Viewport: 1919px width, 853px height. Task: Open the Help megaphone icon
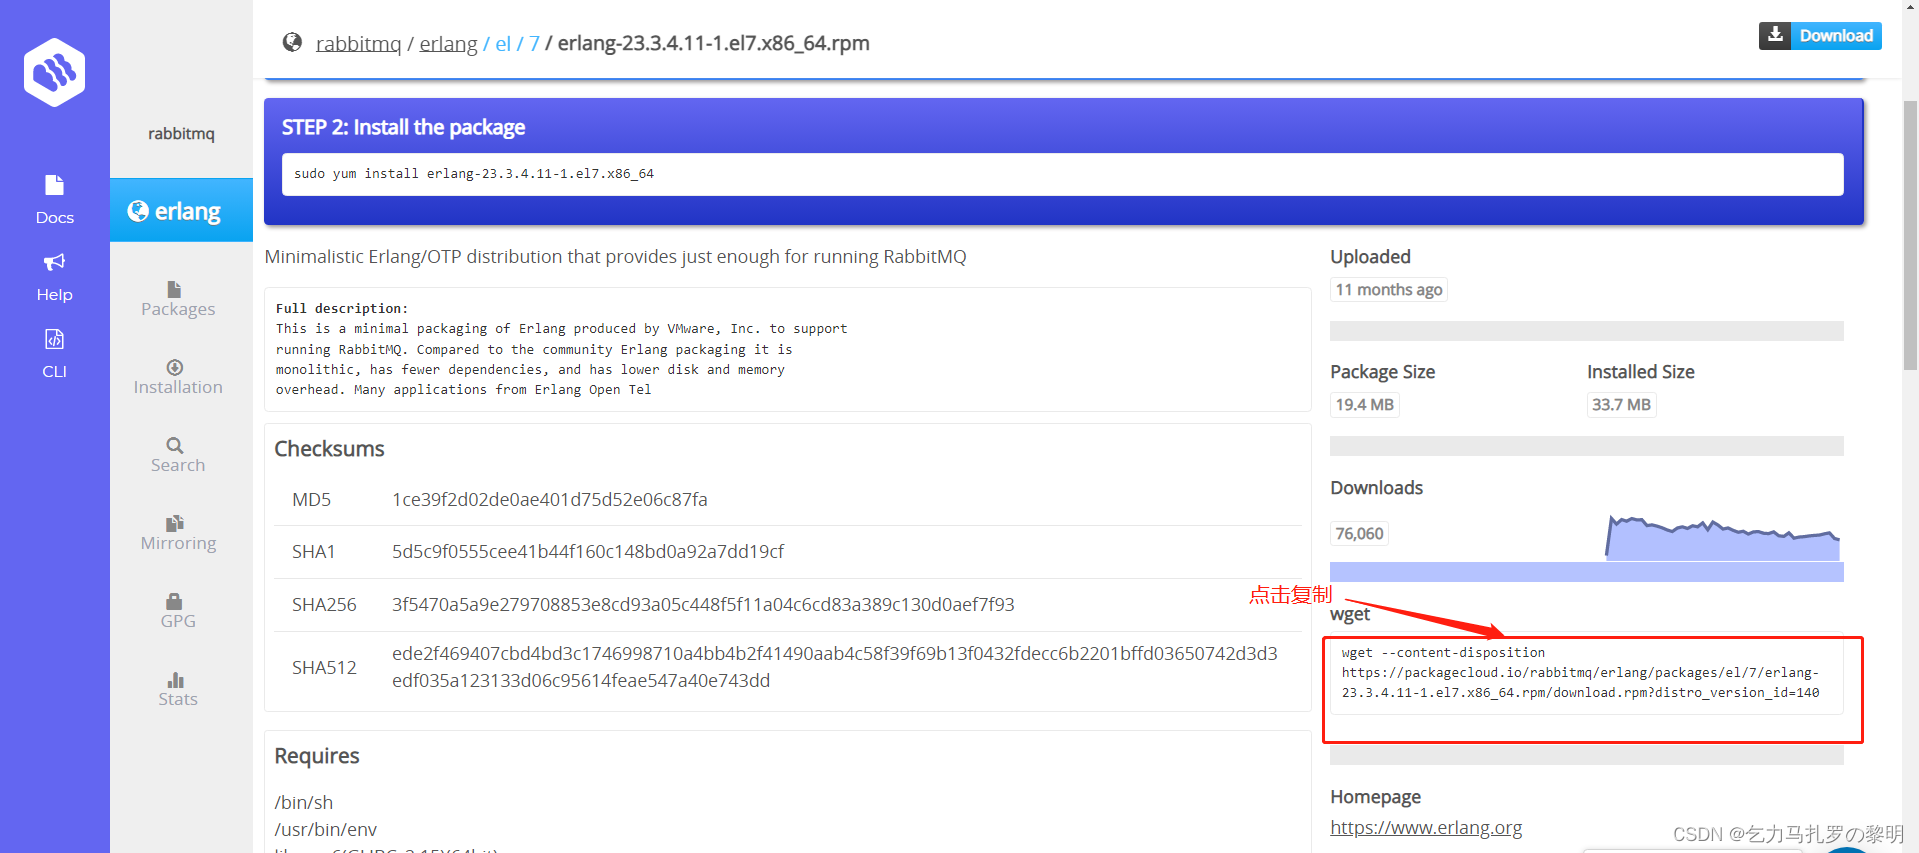pyautogui.click(x=54, y=262)
